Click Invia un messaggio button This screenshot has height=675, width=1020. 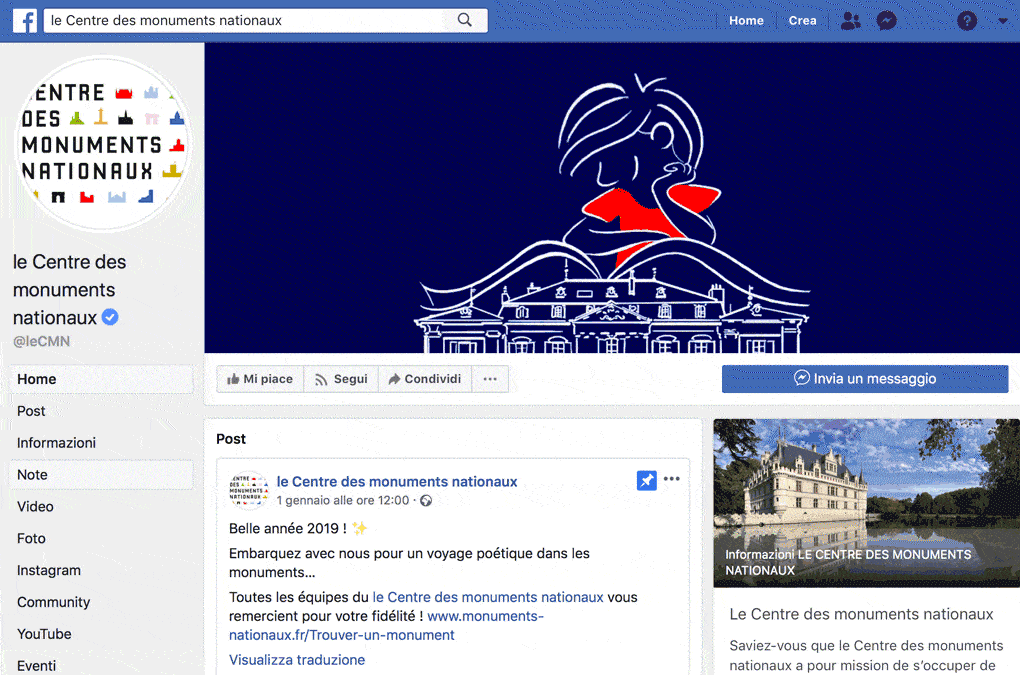point(865,379)
